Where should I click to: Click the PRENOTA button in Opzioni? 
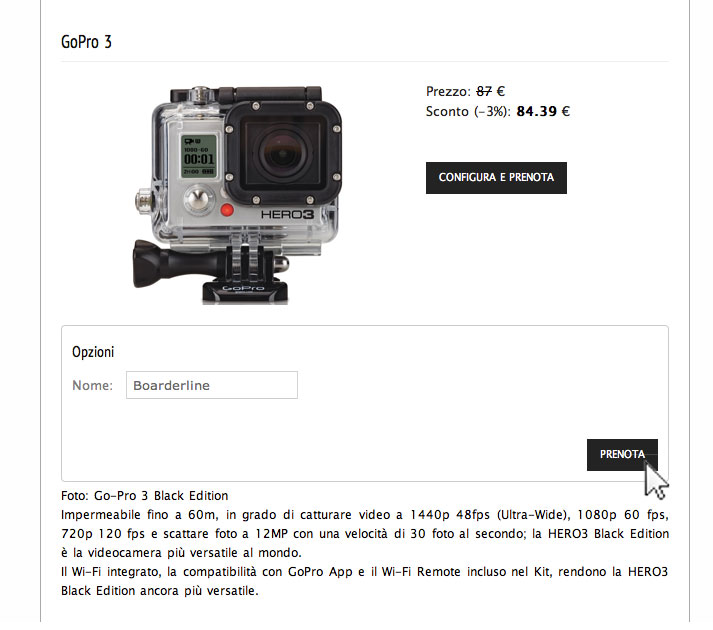click(x=622, y=454)
